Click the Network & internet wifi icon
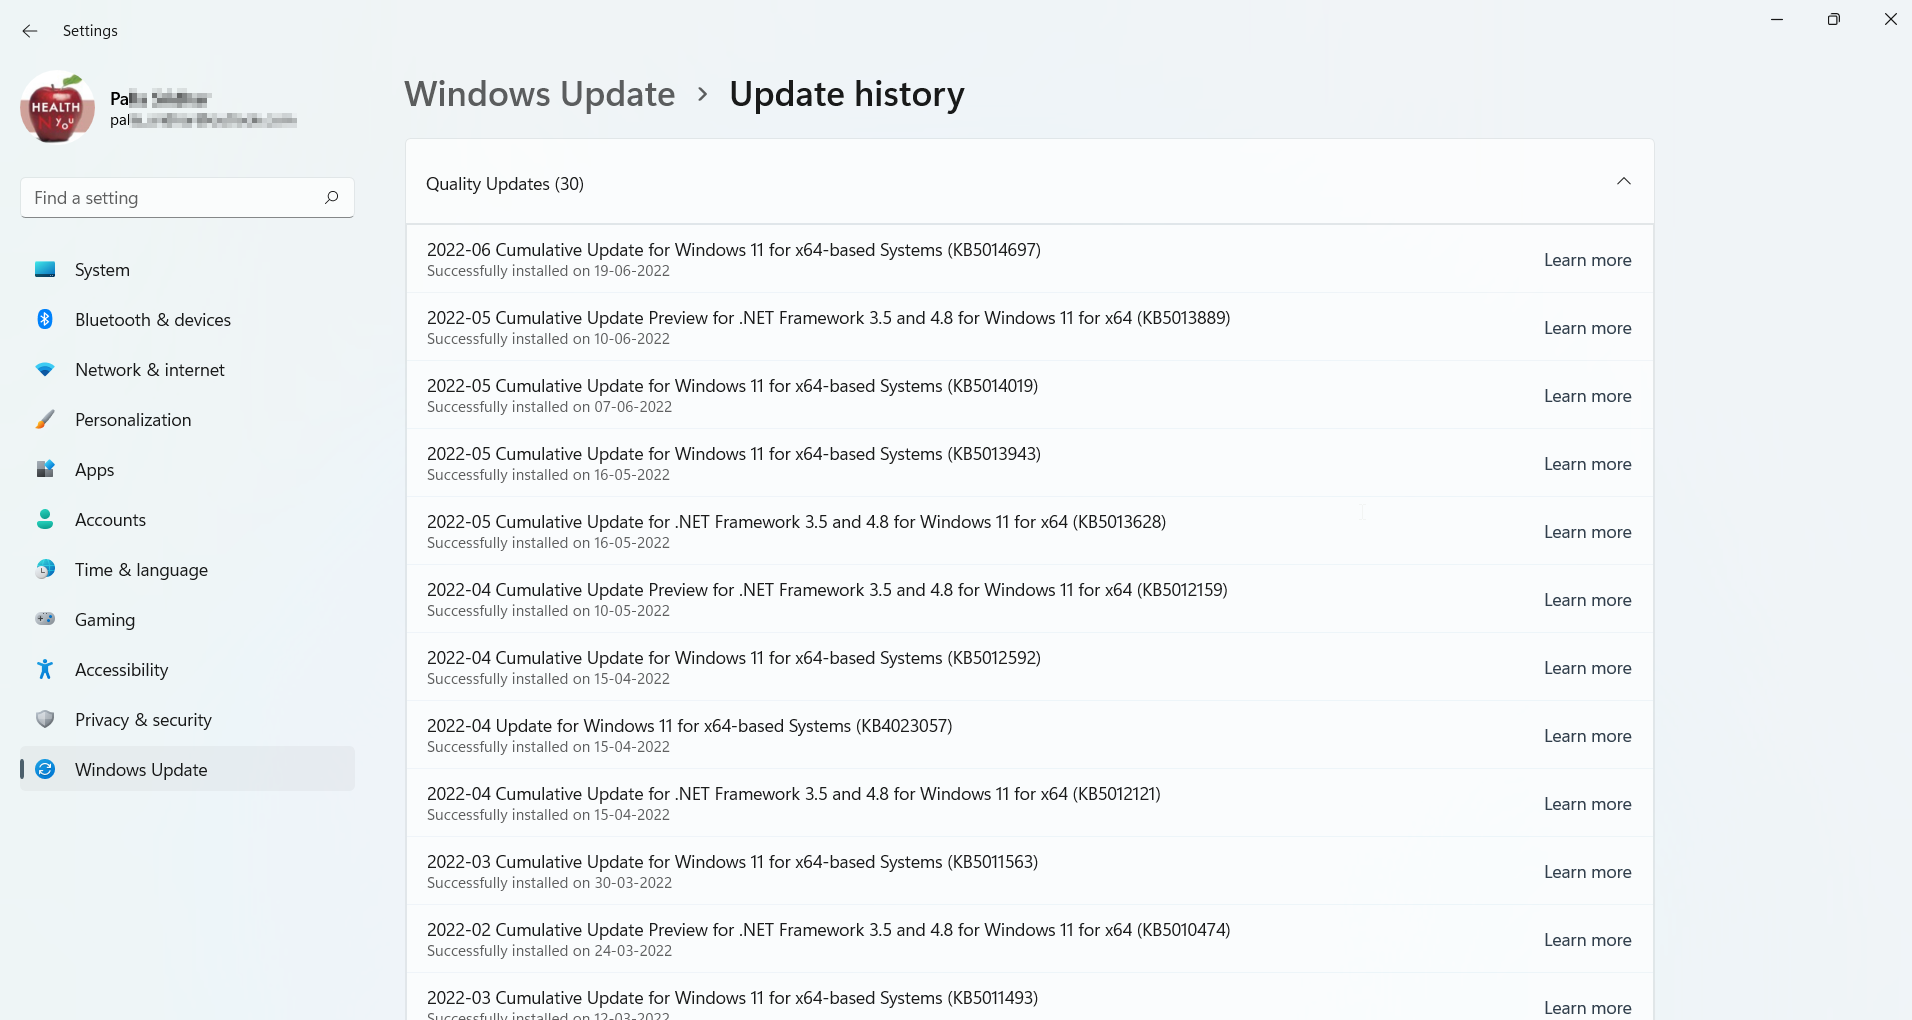Screen dimensions: 1912x1020 pyautogui.click(x=45, y=370)
